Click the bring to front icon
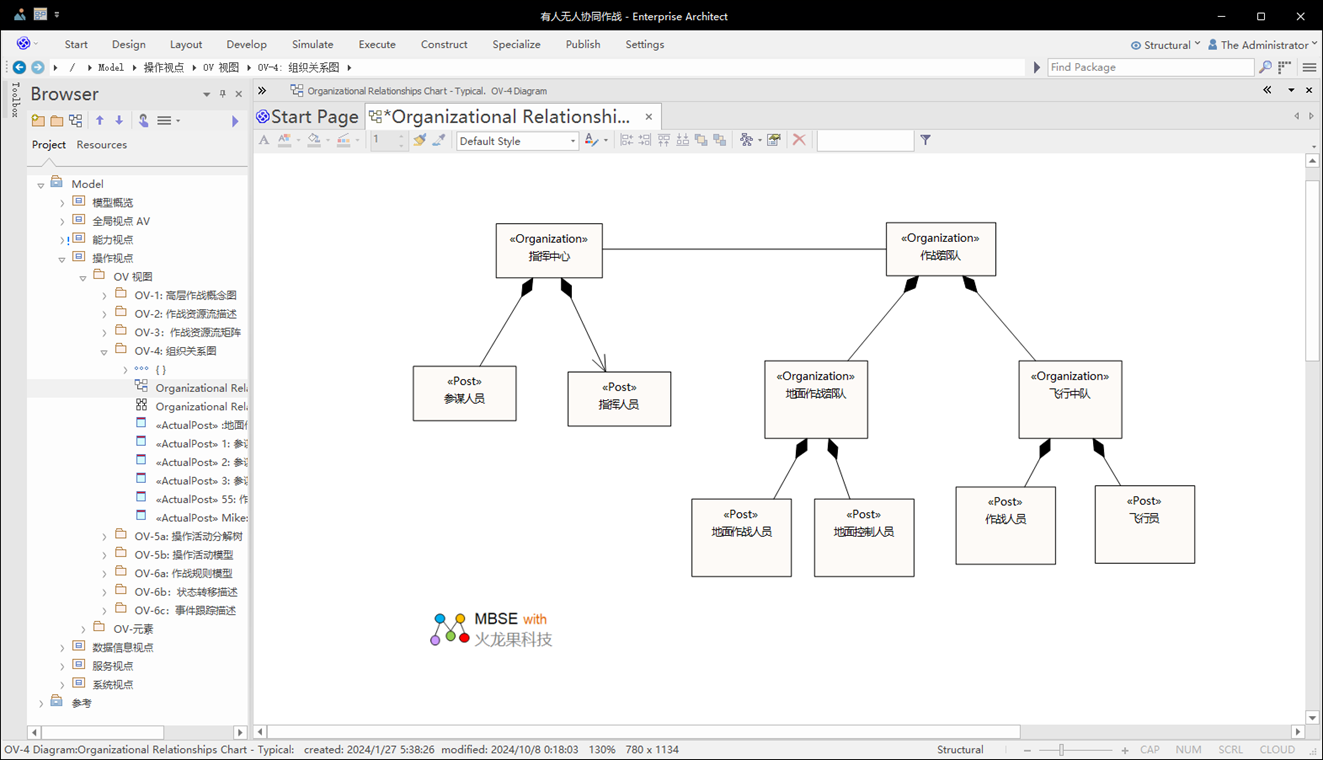The width and height of the screenshot is (1323, 760). (701, 140)
